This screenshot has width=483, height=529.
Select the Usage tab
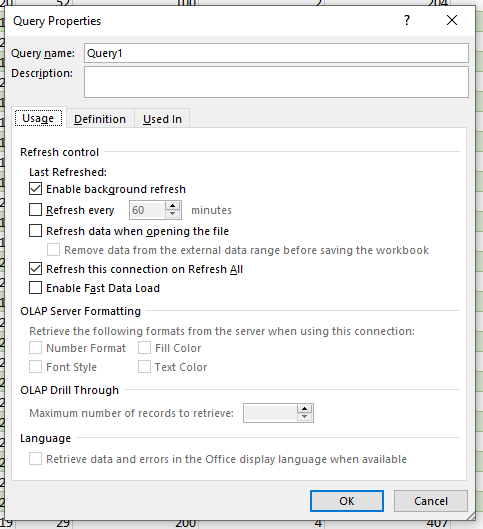coord(38,118)
